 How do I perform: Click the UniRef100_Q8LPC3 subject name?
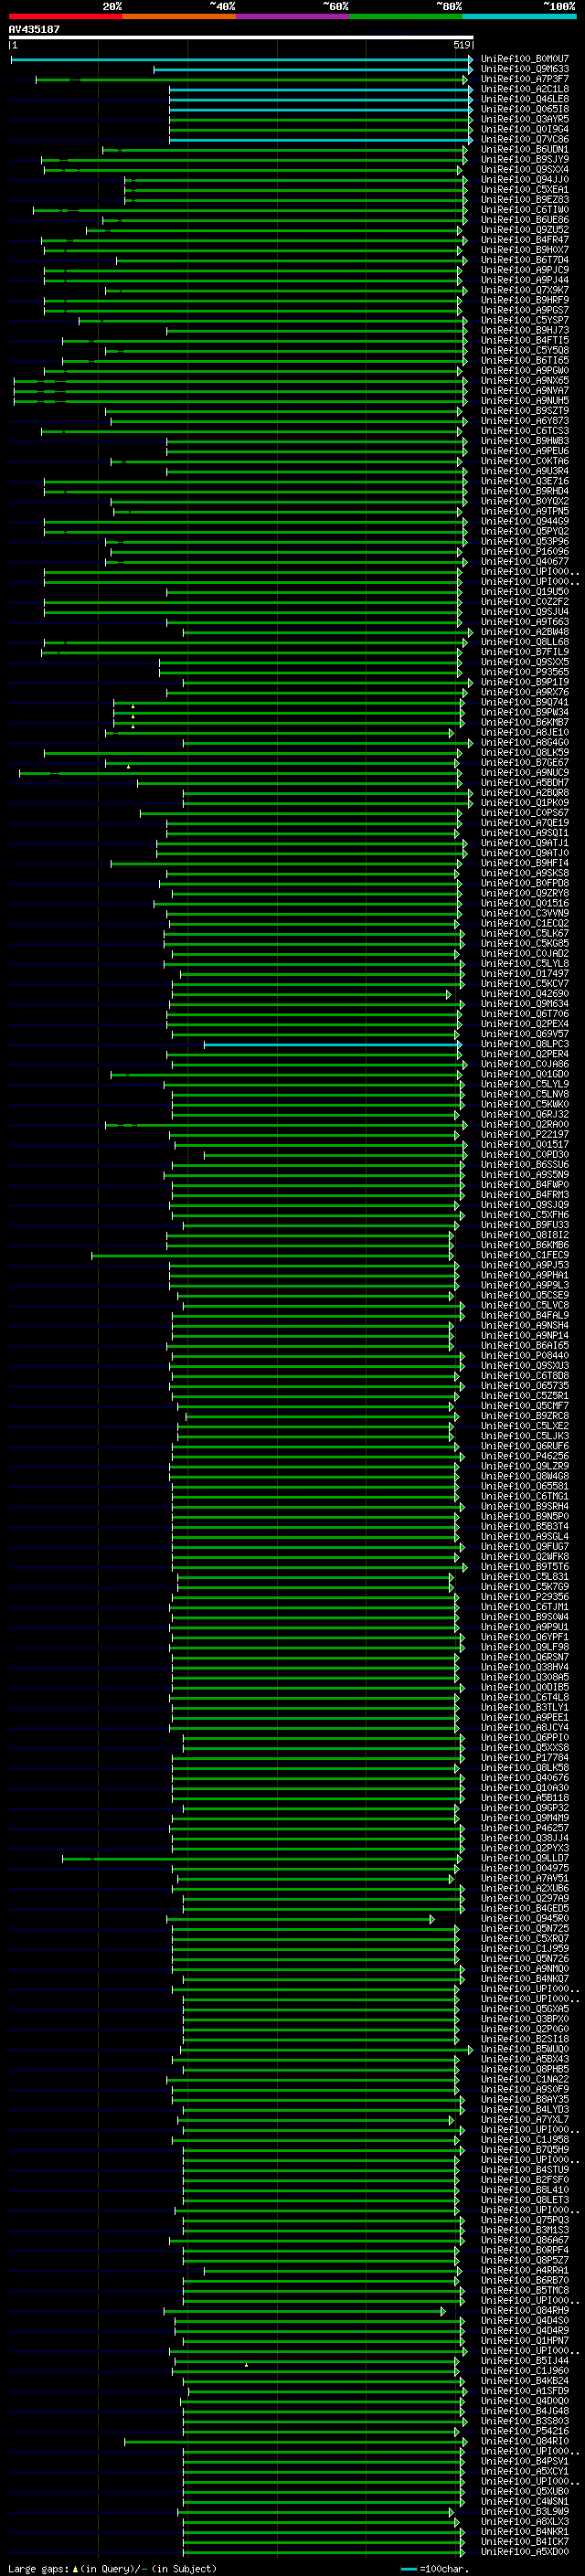[x=524, y=1044]
